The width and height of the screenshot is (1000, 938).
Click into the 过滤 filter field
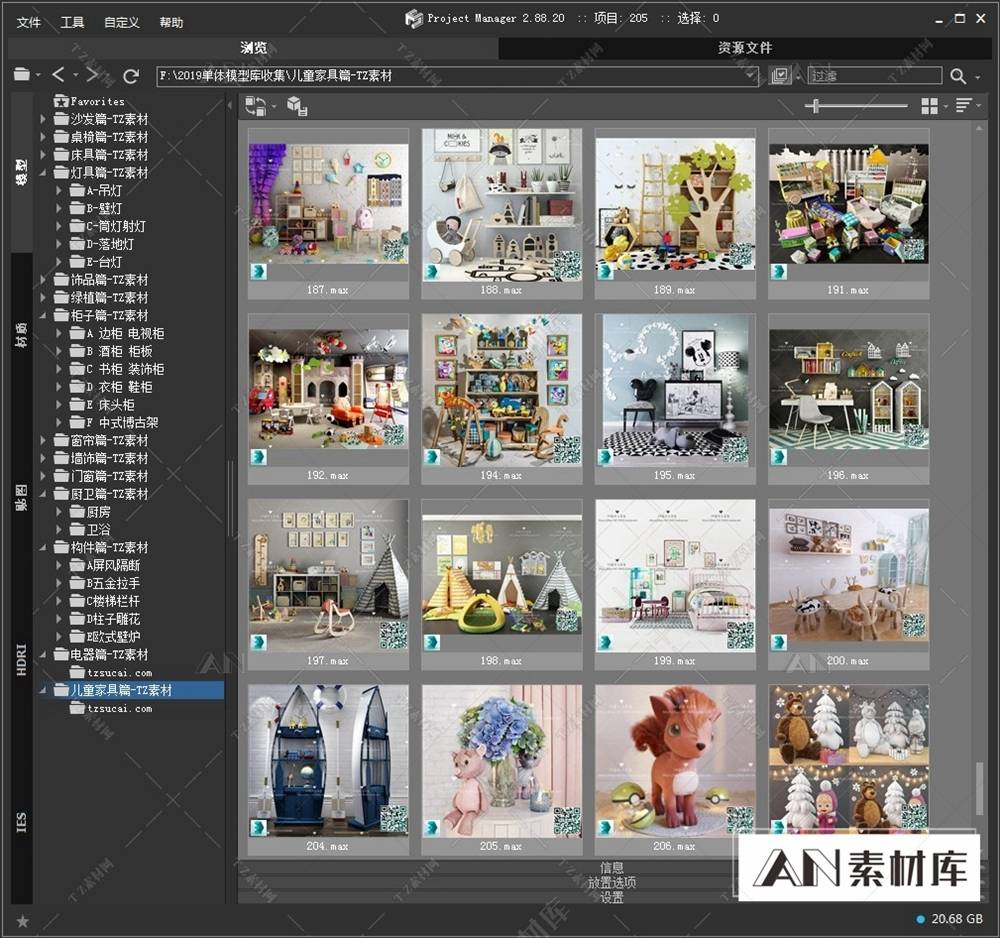[x=874, y=76]
